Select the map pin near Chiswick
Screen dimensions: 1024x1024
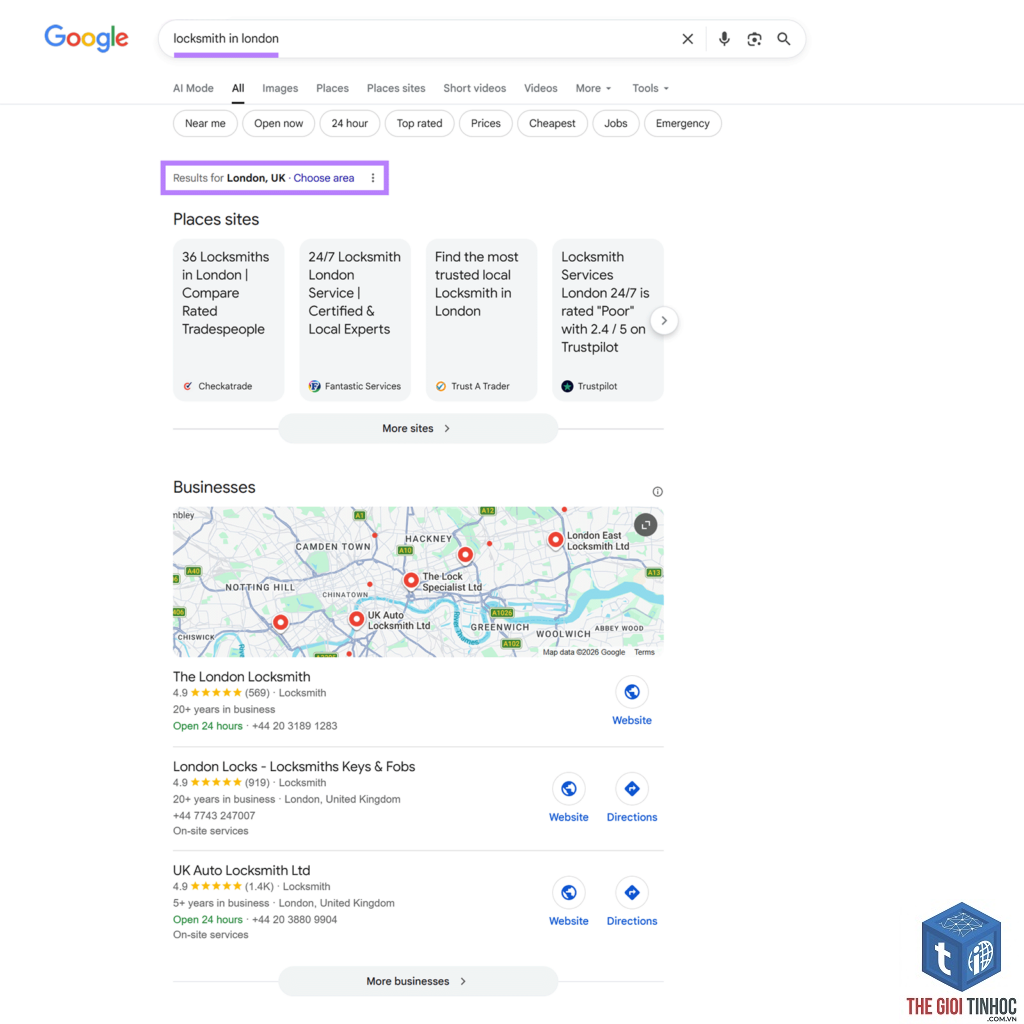pyautogui.click(x=280, y=622)
